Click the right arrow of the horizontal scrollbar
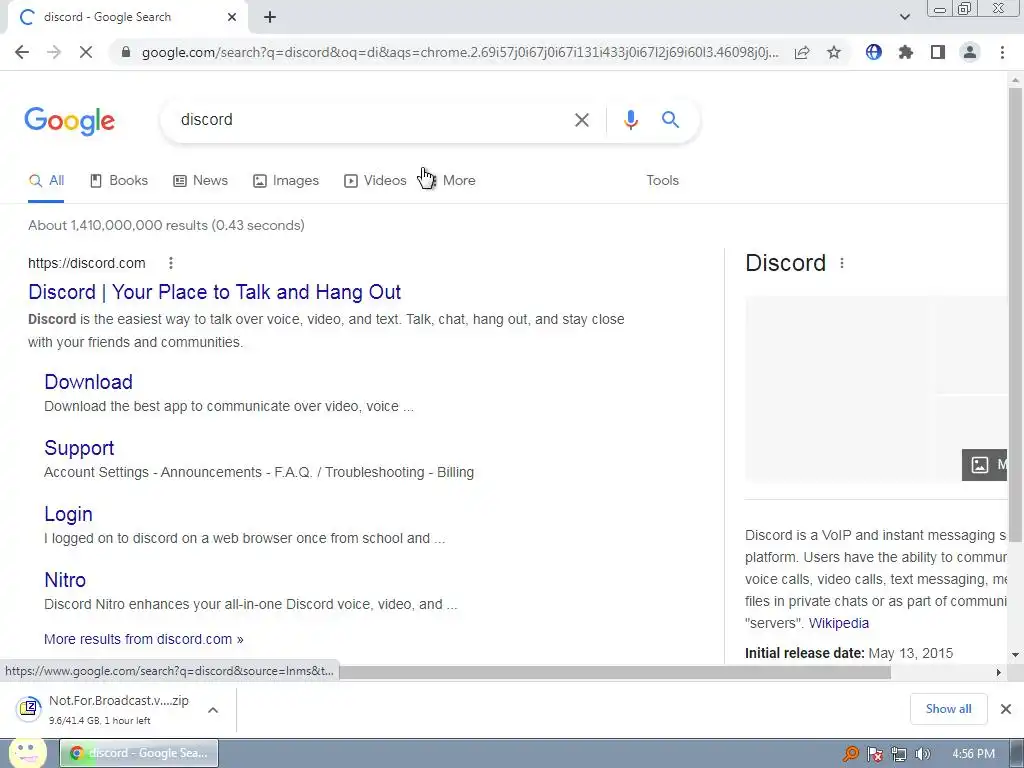Image resolution: width=1024 pixels, height=768 pixels. coord(998,673)
